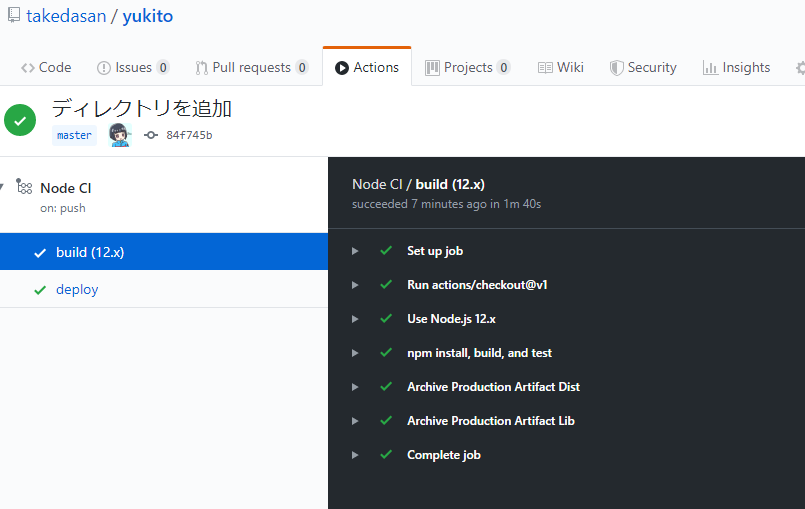Select the Actions tab
Screen dimensions: 805x509
click(x=367, y=67)
